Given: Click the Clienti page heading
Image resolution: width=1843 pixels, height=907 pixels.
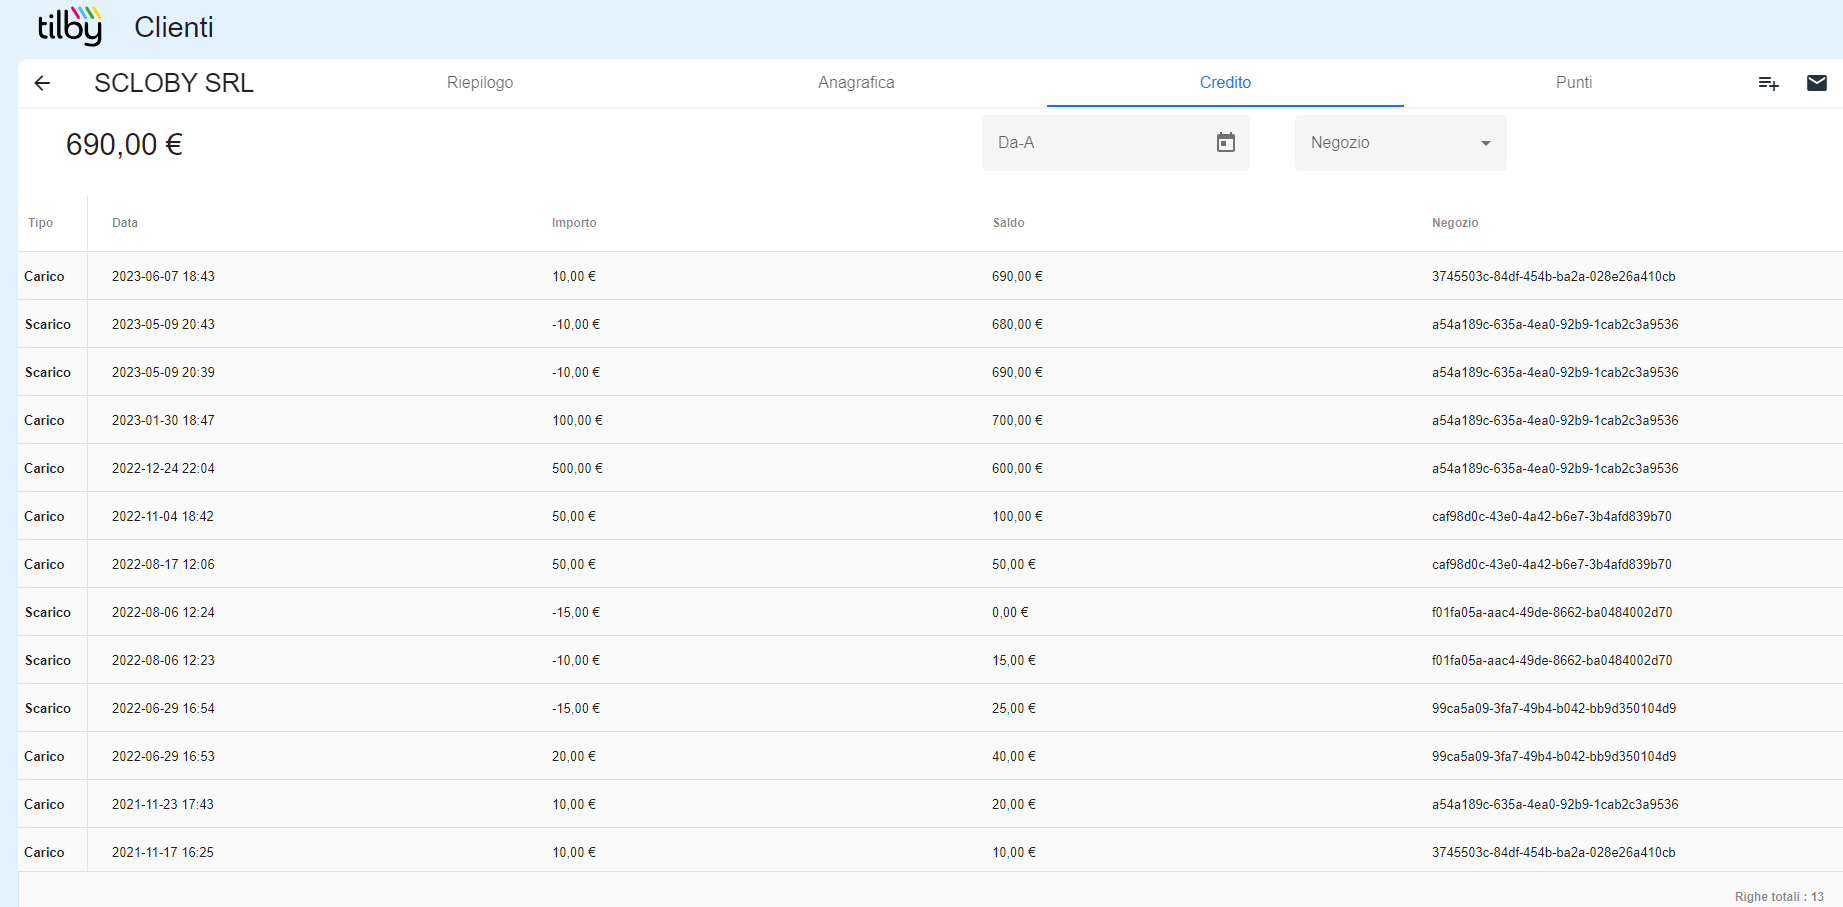Looking at the screenshot, I should [x=174, y=27].
